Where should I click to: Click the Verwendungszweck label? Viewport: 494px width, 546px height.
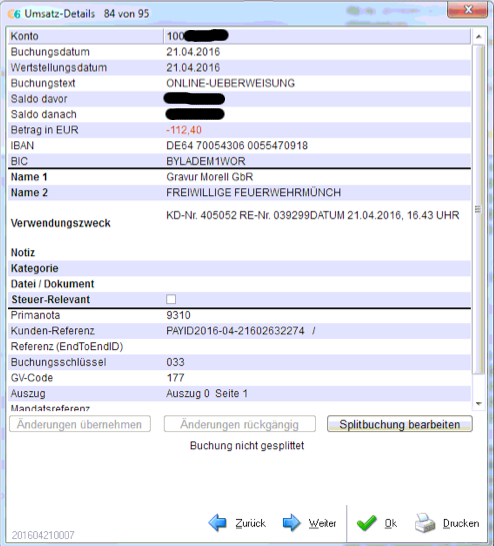tap(61, 223)
